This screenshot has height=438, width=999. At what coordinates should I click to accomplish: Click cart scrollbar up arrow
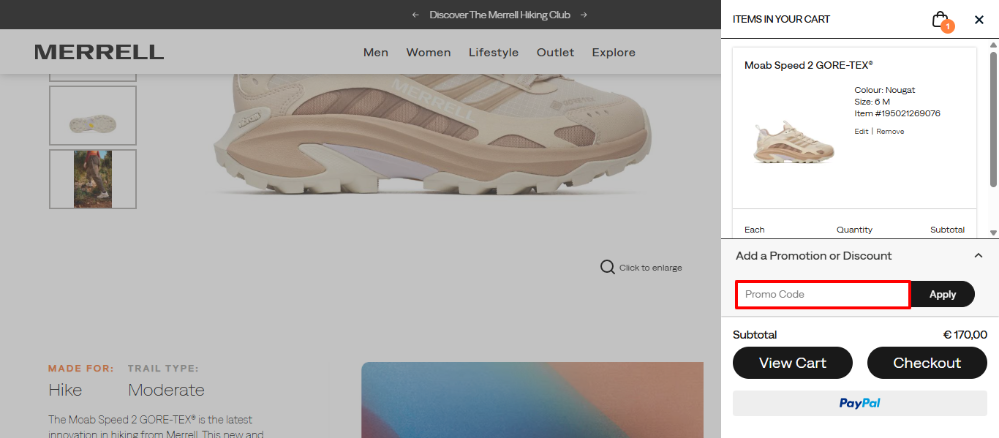pos(993,45)
